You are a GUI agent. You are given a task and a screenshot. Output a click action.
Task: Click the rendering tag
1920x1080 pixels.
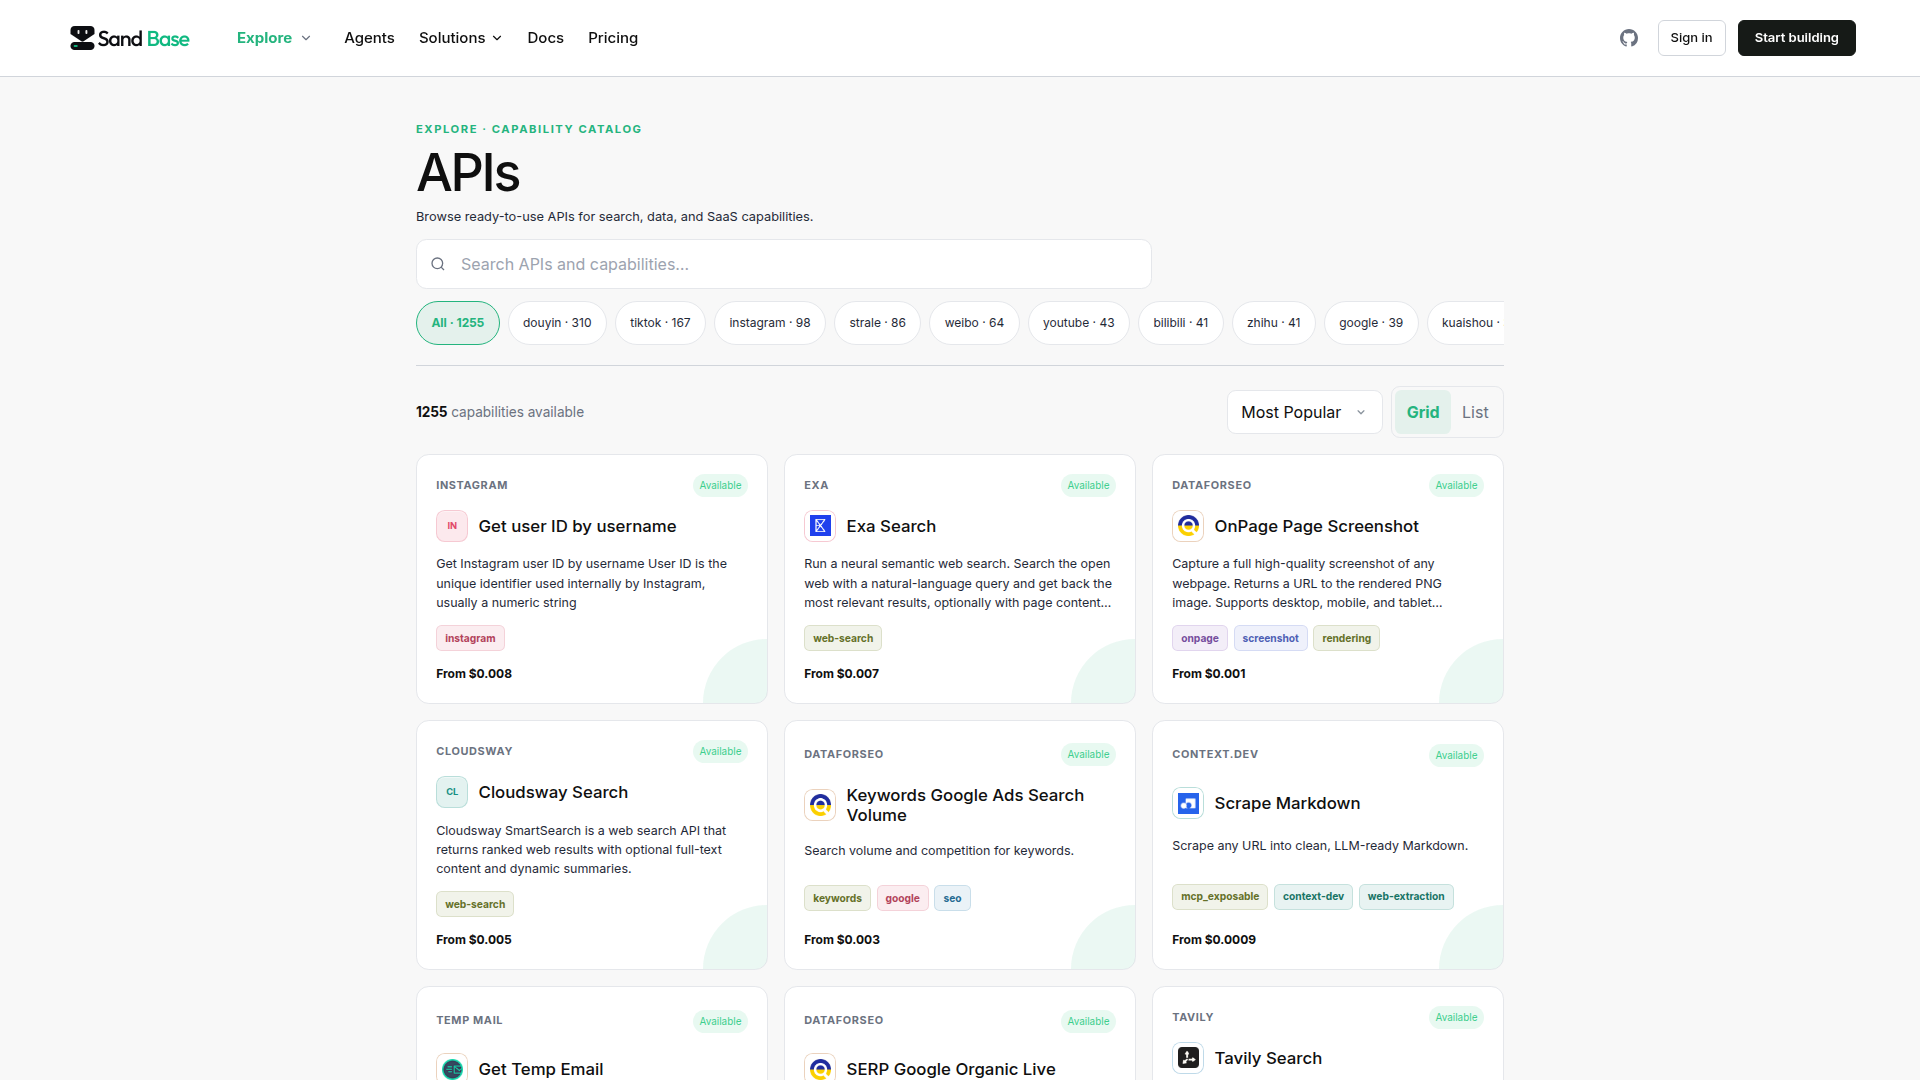1346,638
